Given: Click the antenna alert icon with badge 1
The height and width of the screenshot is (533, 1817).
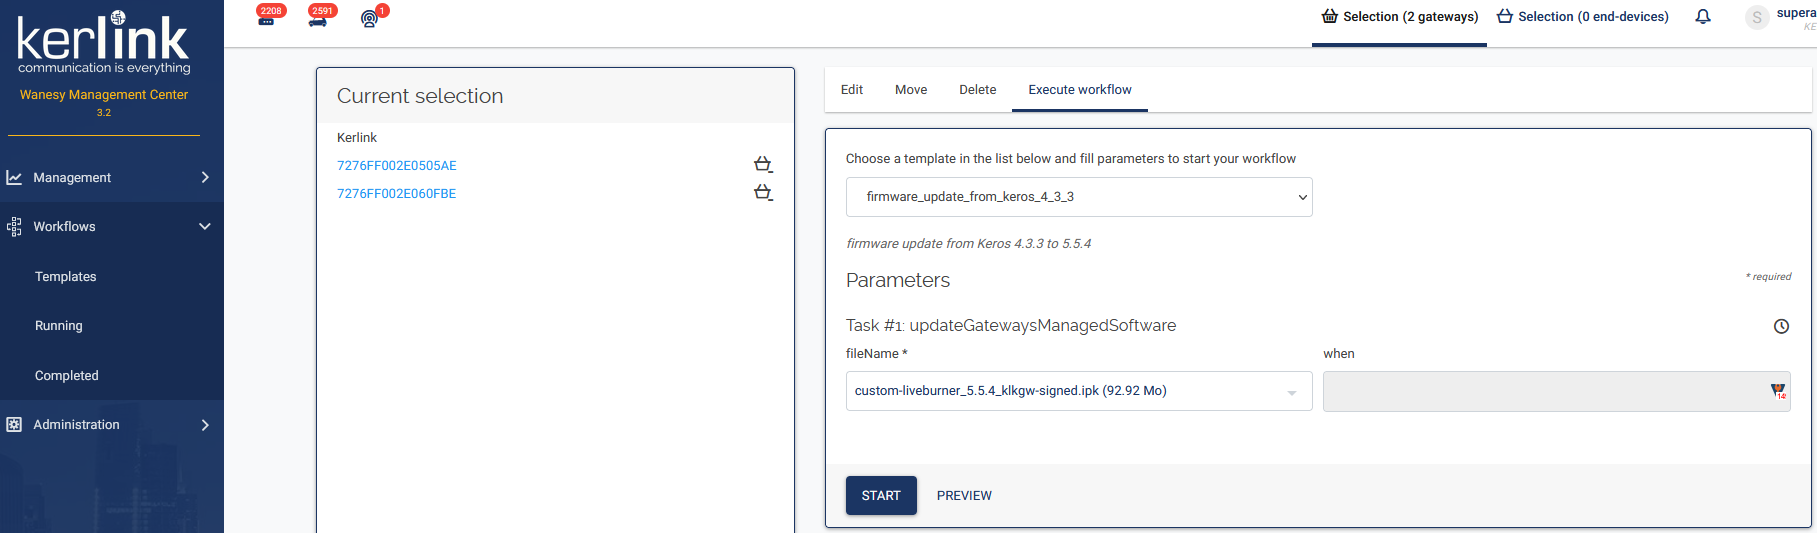Looking at the screenshot, I should (370, 18).
